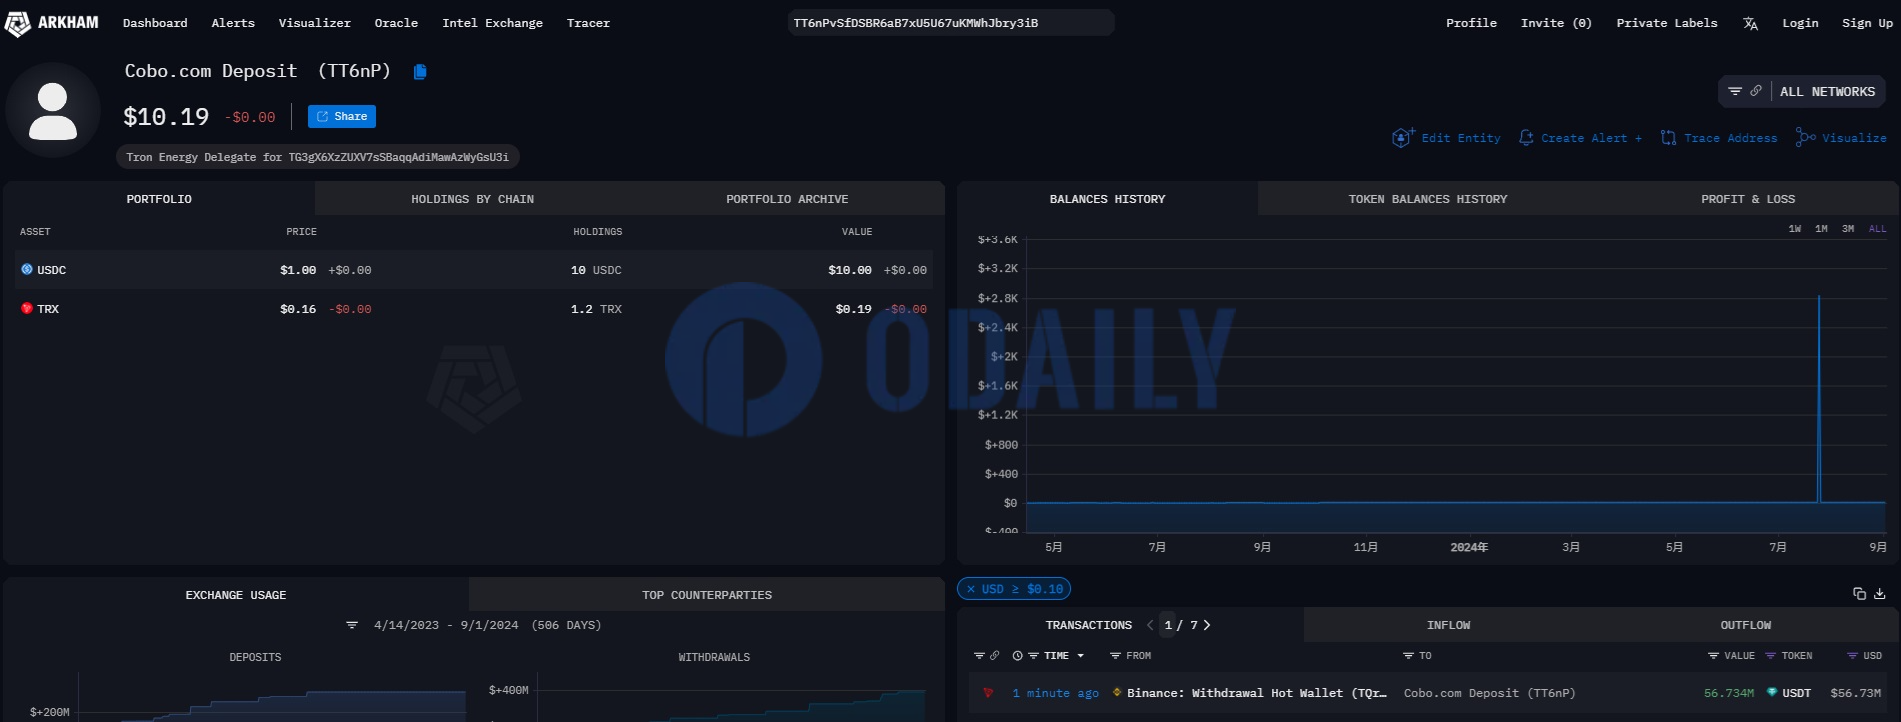The width and height of the screenshot is (1901, 722).
Task: Click the 1 minute ago timestamp
Action: pyautogui.click(x=1055, y=693)
